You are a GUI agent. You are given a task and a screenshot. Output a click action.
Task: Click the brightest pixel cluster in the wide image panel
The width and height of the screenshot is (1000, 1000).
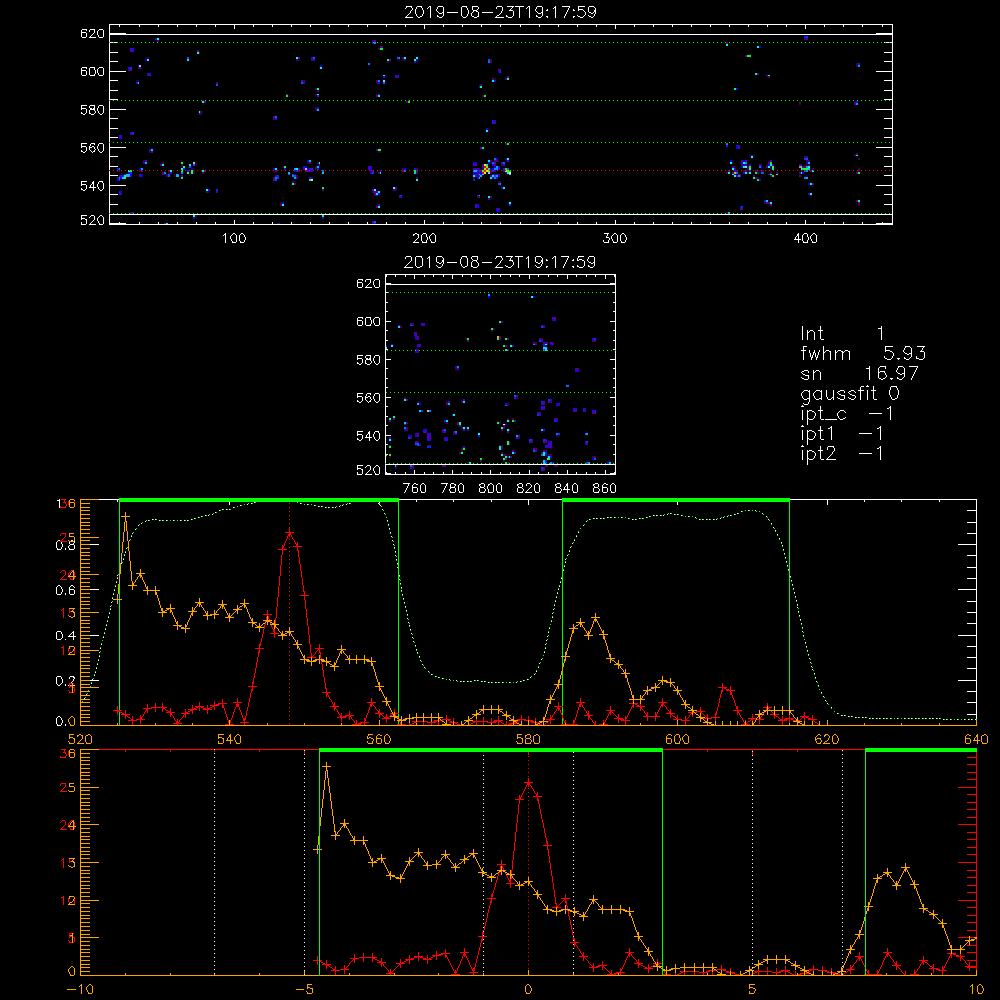pyautogui.click(x=486, y=170)
